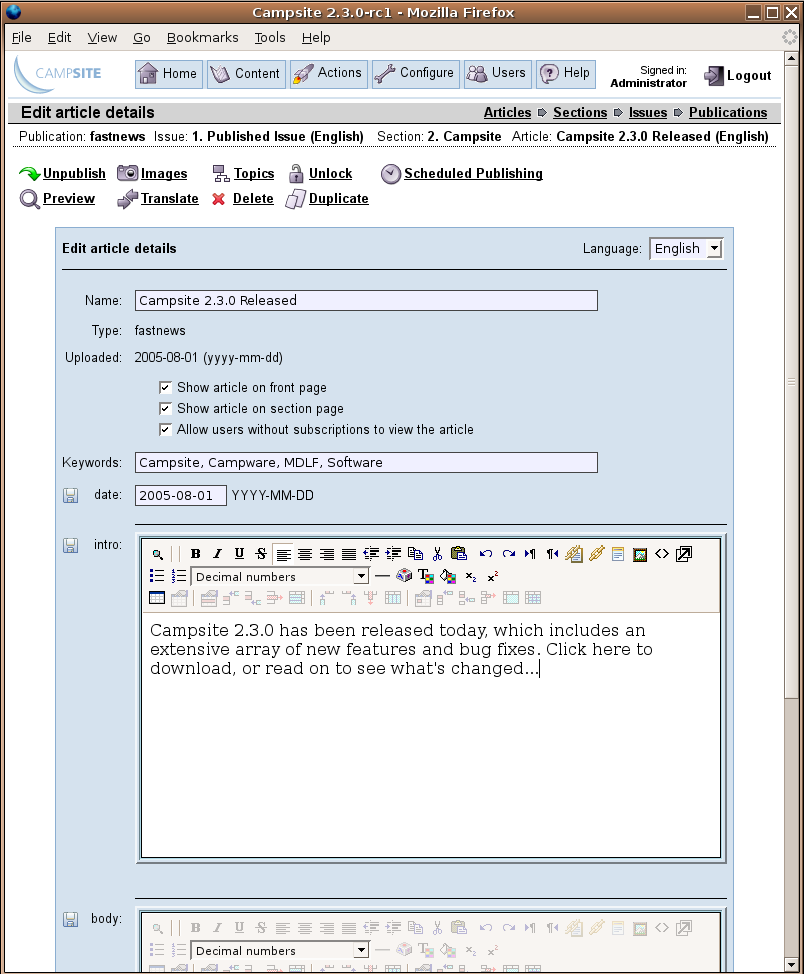This screenshot has width=804, height=975.
Task: Click the save icon beside body label
Action: point(70,920)
